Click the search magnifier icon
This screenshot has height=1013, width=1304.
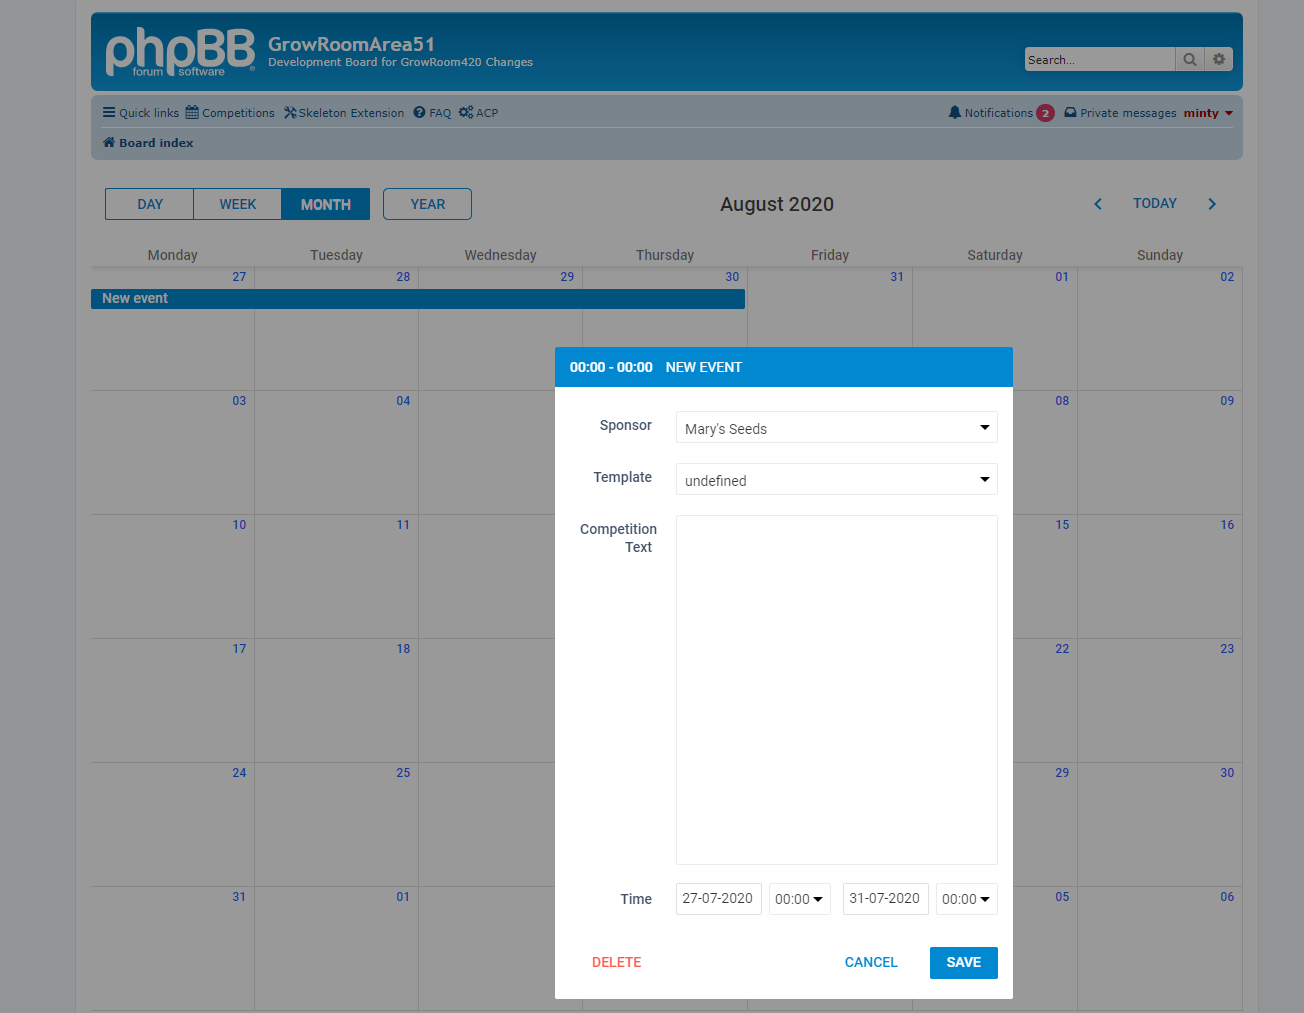[x=1189, y=60]
